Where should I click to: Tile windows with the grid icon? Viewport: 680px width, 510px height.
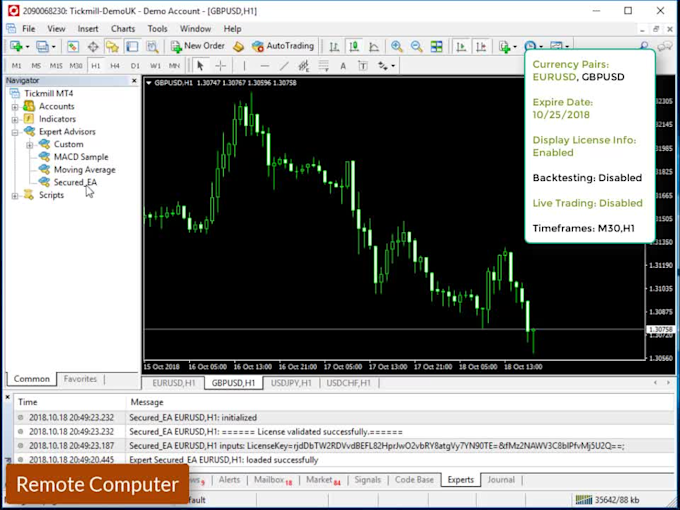point(436,46)
